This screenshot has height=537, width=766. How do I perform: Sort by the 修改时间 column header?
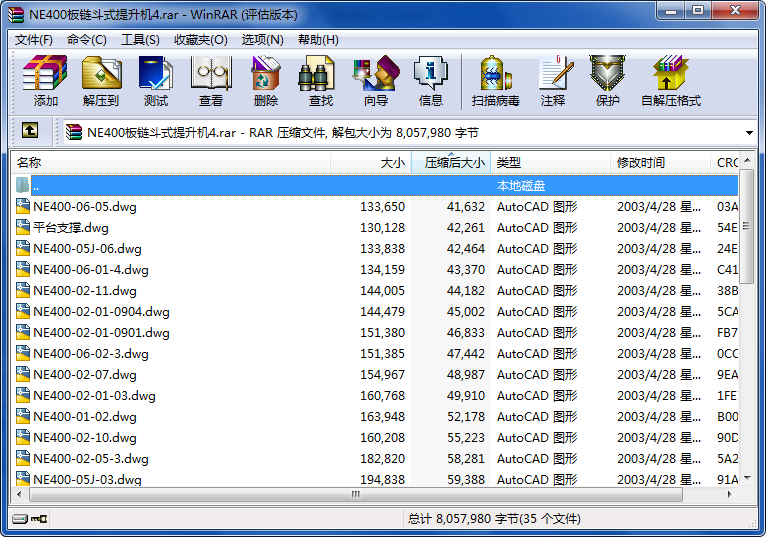[660, 163]
